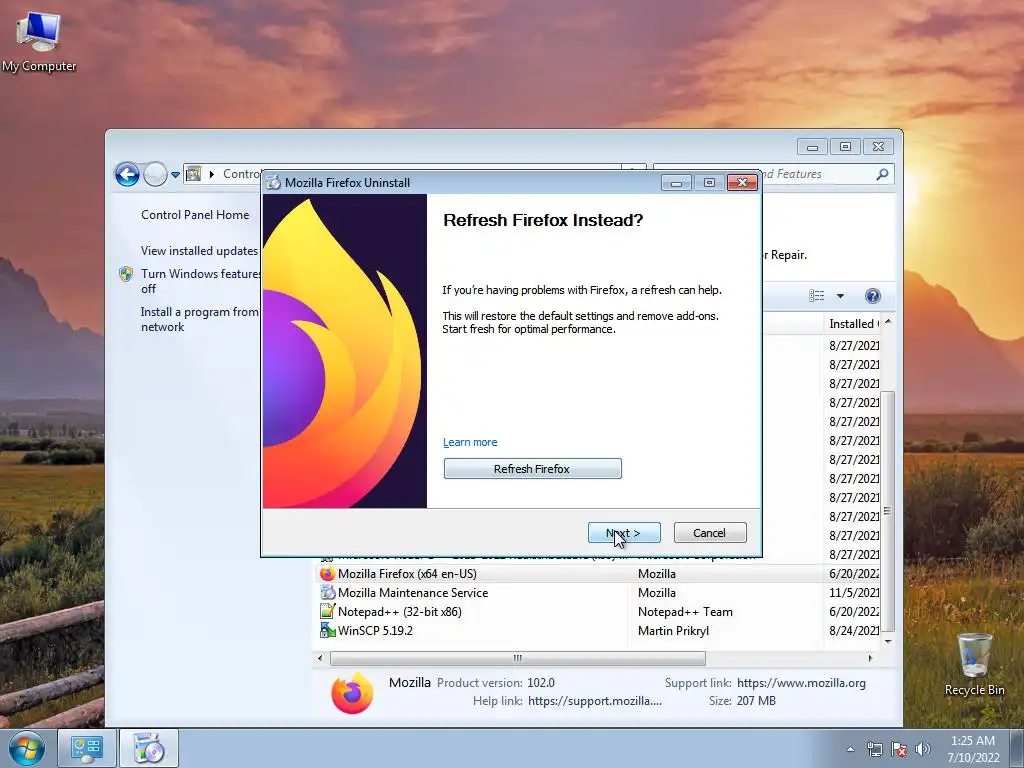1024x768 pixels.
Task: Click the uninstaller title bar icon
Action: (x=273, y=182)
